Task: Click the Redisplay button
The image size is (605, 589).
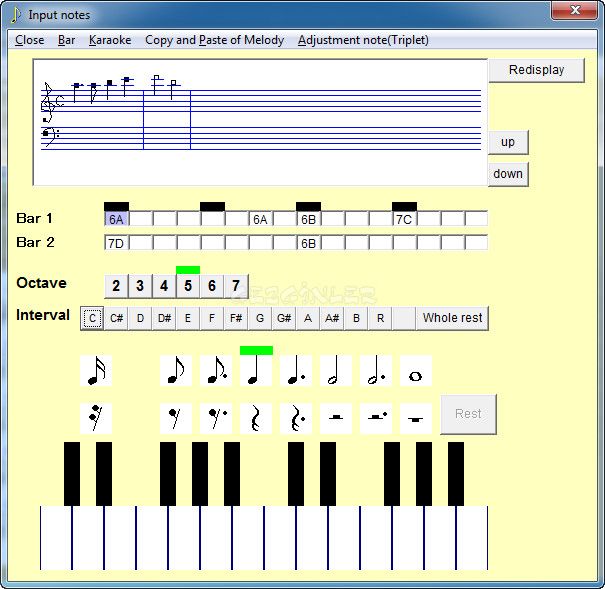Action: pos(537,70)
